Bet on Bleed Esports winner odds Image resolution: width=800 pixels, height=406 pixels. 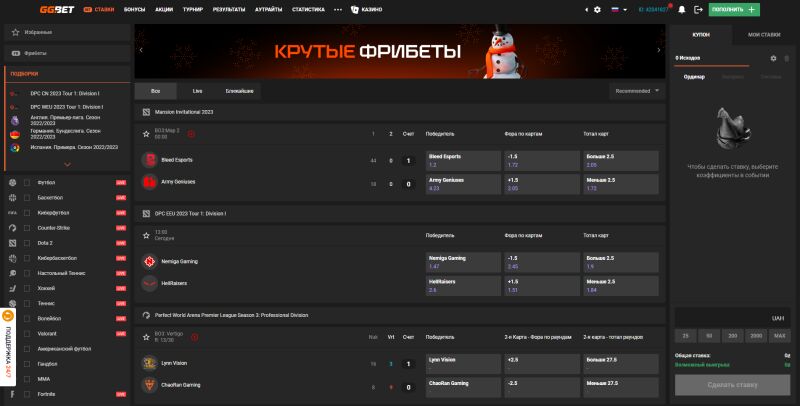pos(463,161)
